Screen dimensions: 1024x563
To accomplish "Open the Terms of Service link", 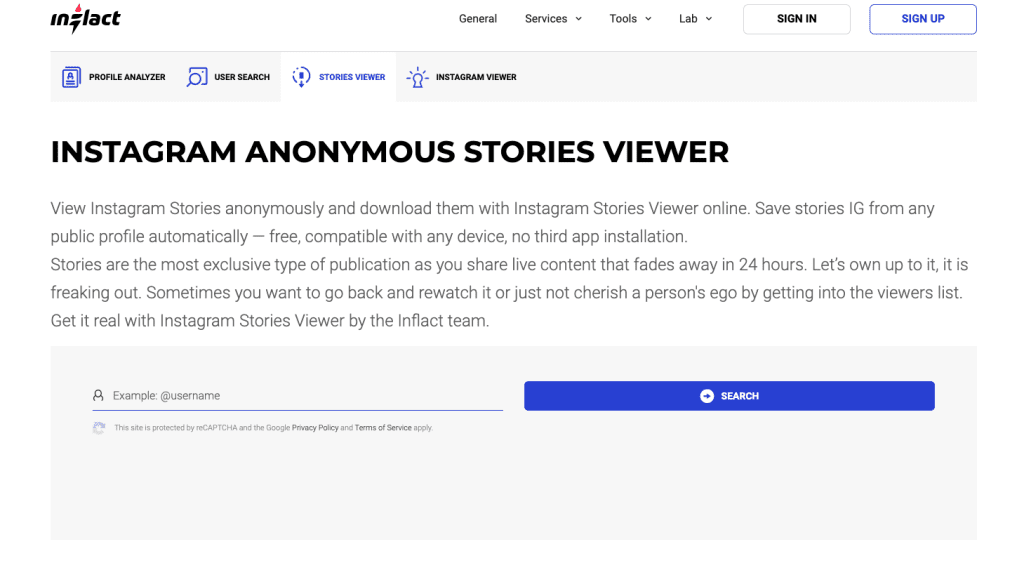I will [x=383, y=428].
